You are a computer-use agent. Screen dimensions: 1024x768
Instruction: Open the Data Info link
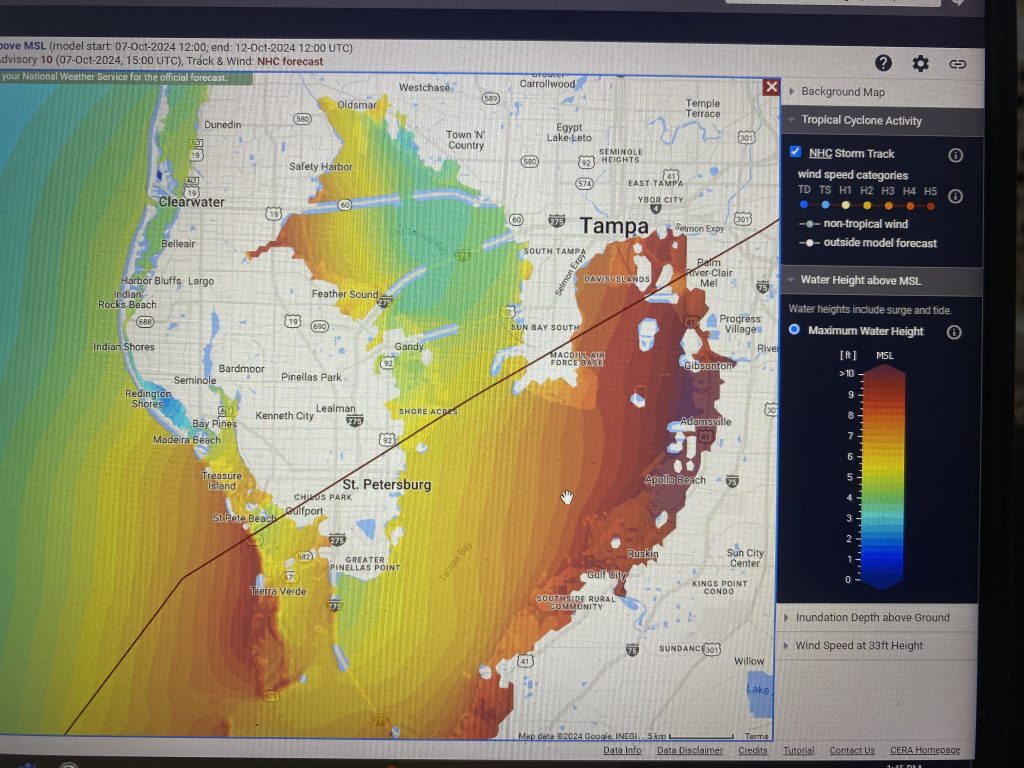click(622, 750)
